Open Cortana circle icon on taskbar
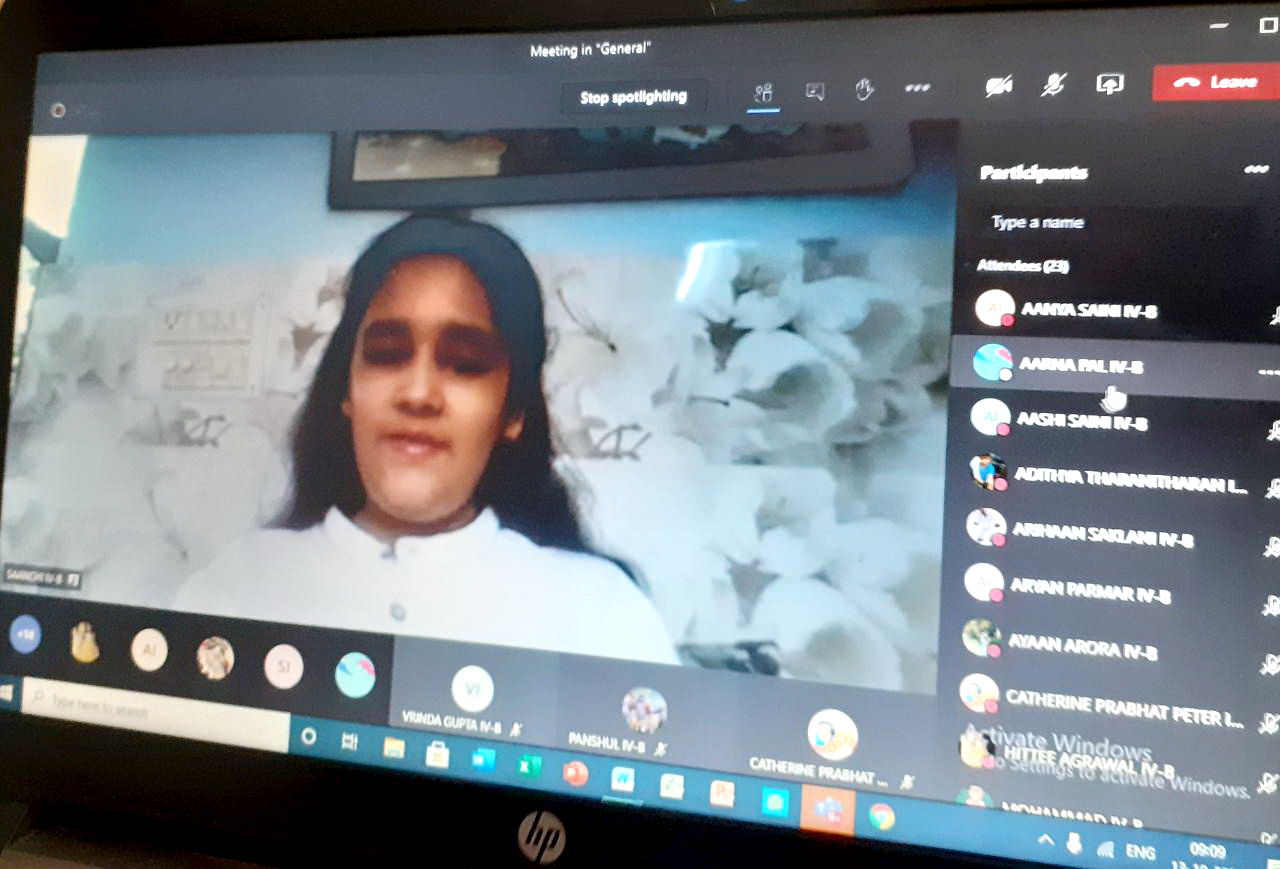Image resolution: width=1280 pixels, height=869 pixels. [x=308, y=737]
